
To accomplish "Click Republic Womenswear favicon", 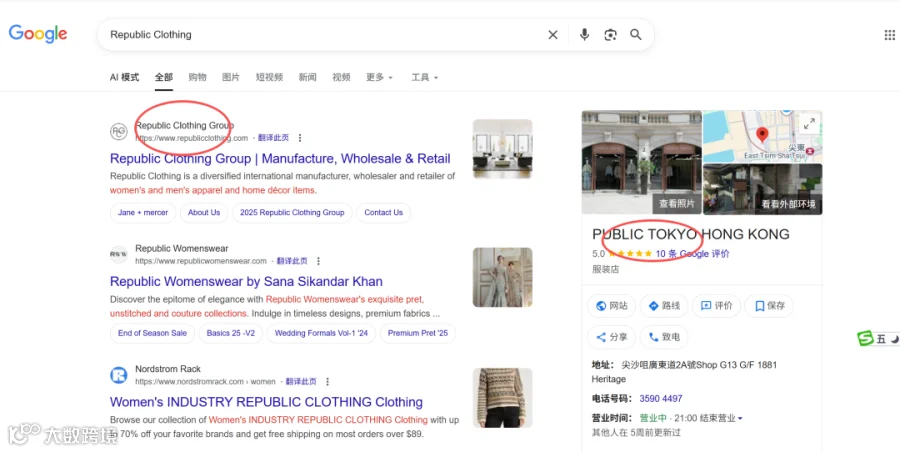I will pyautogui.click(x=118, y=254).
